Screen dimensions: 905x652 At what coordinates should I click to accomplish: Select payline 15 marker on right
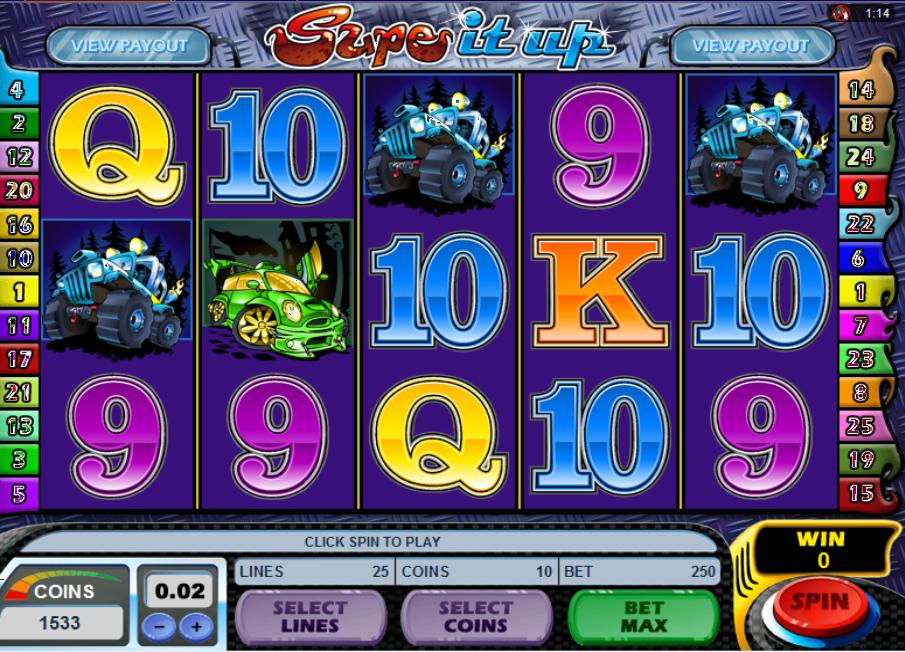tap(862, 493)
